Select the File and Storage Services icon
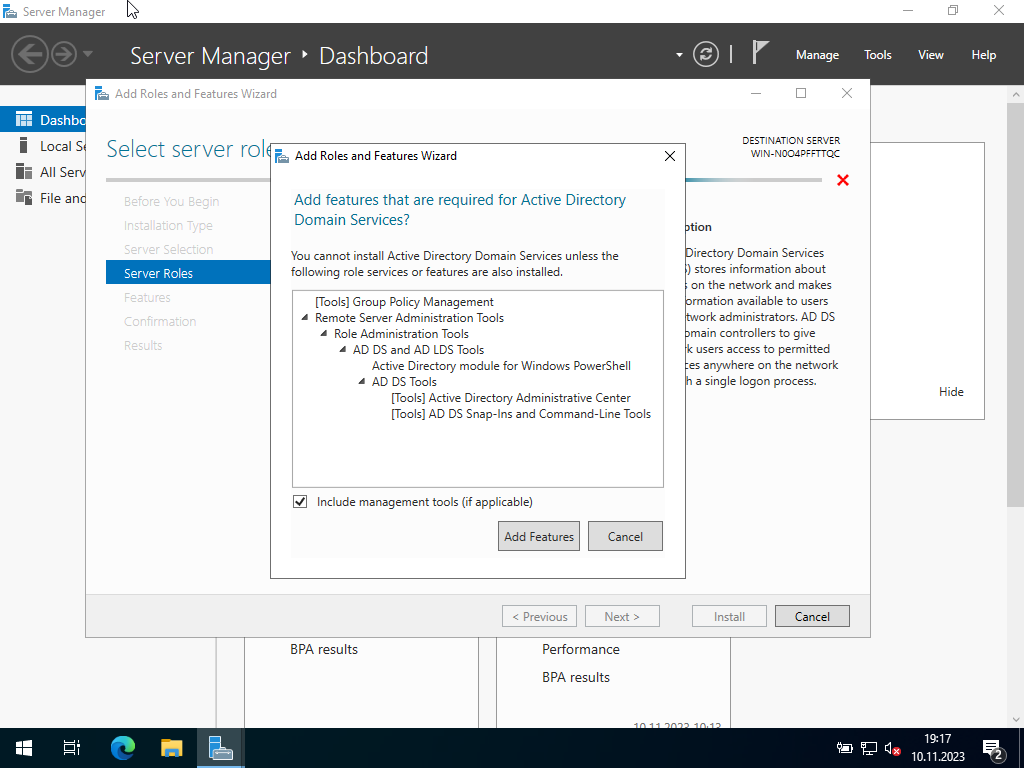 point(24,197)
